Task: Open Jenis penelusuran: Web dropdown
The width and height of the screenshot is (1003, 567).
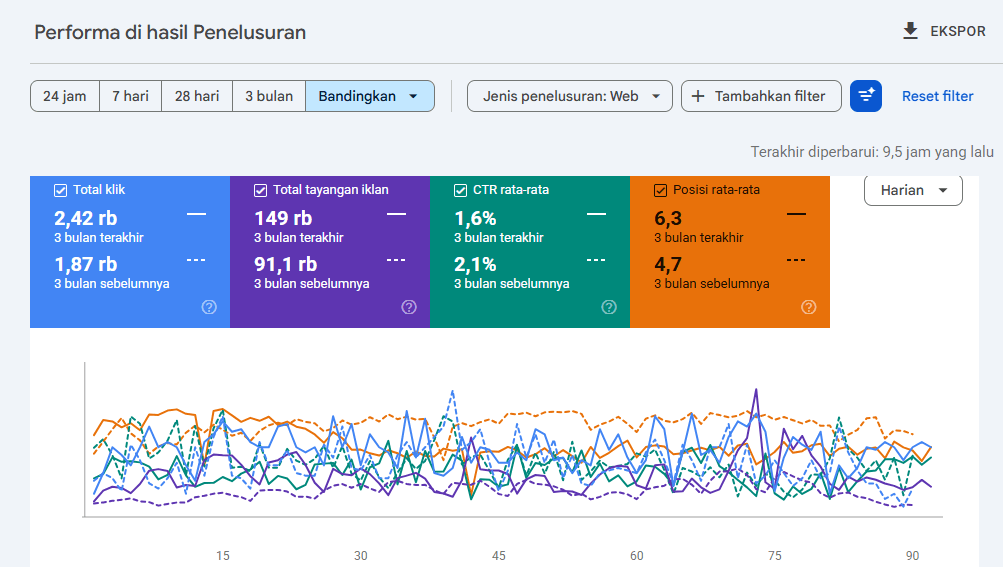Action: [569, 96]
